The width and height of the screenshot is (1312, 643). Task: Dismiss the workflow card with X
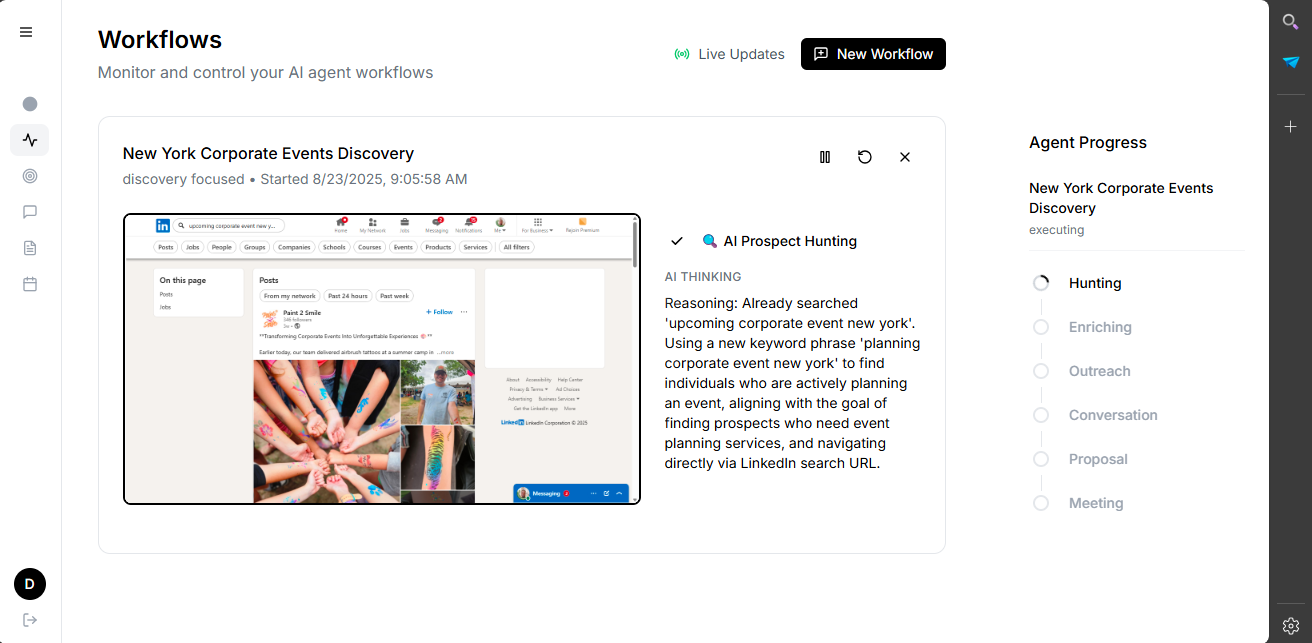click(905, 157)
